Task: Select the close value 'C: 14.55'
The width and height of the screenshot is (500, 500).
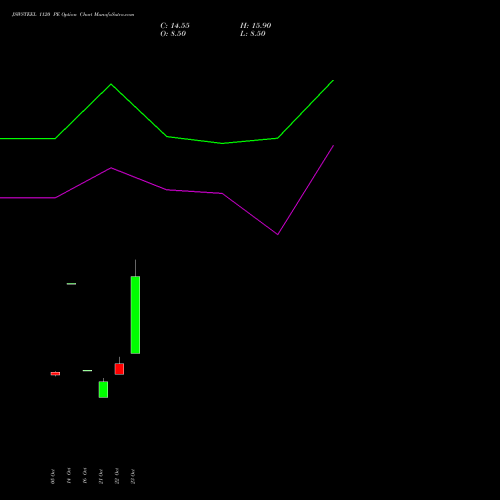Action: pos(175,26)
